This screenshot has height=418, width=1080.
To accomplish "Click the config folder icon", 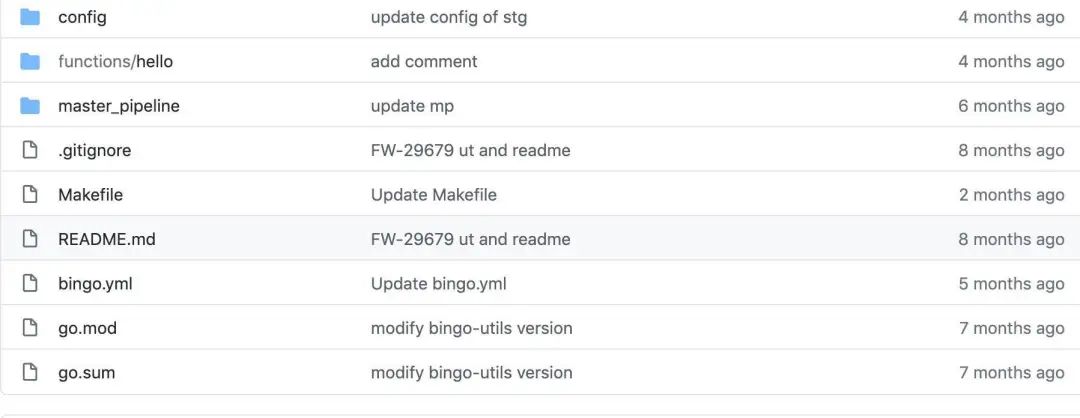I will 30,17.
